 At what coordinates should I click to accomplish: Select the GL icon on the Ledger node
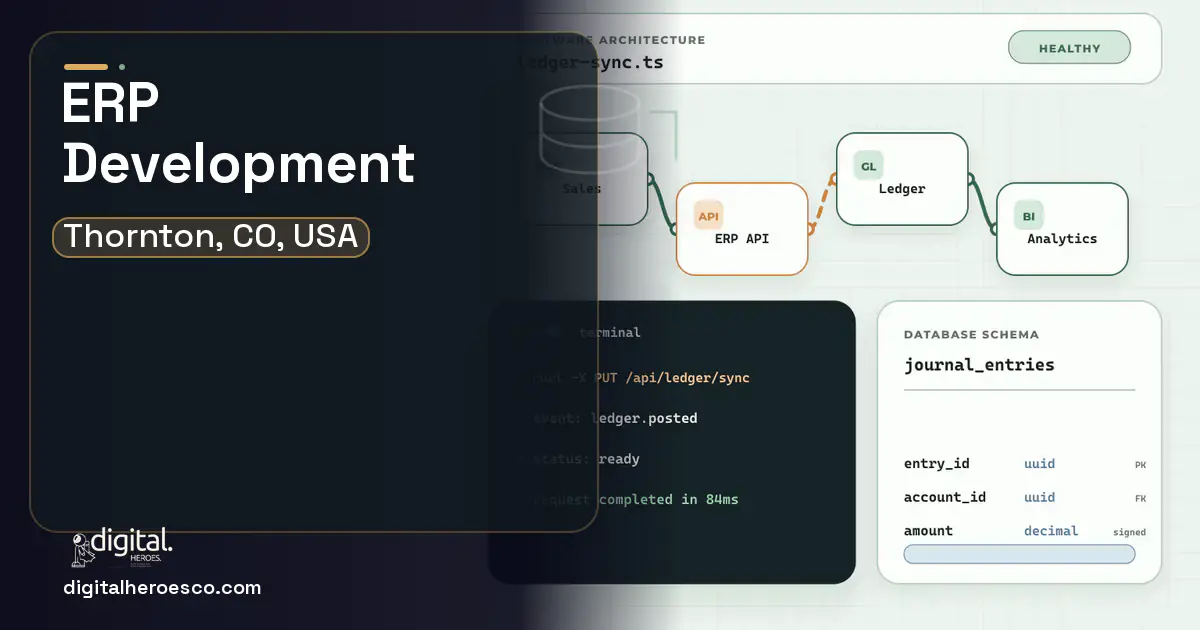coord(869,166)
